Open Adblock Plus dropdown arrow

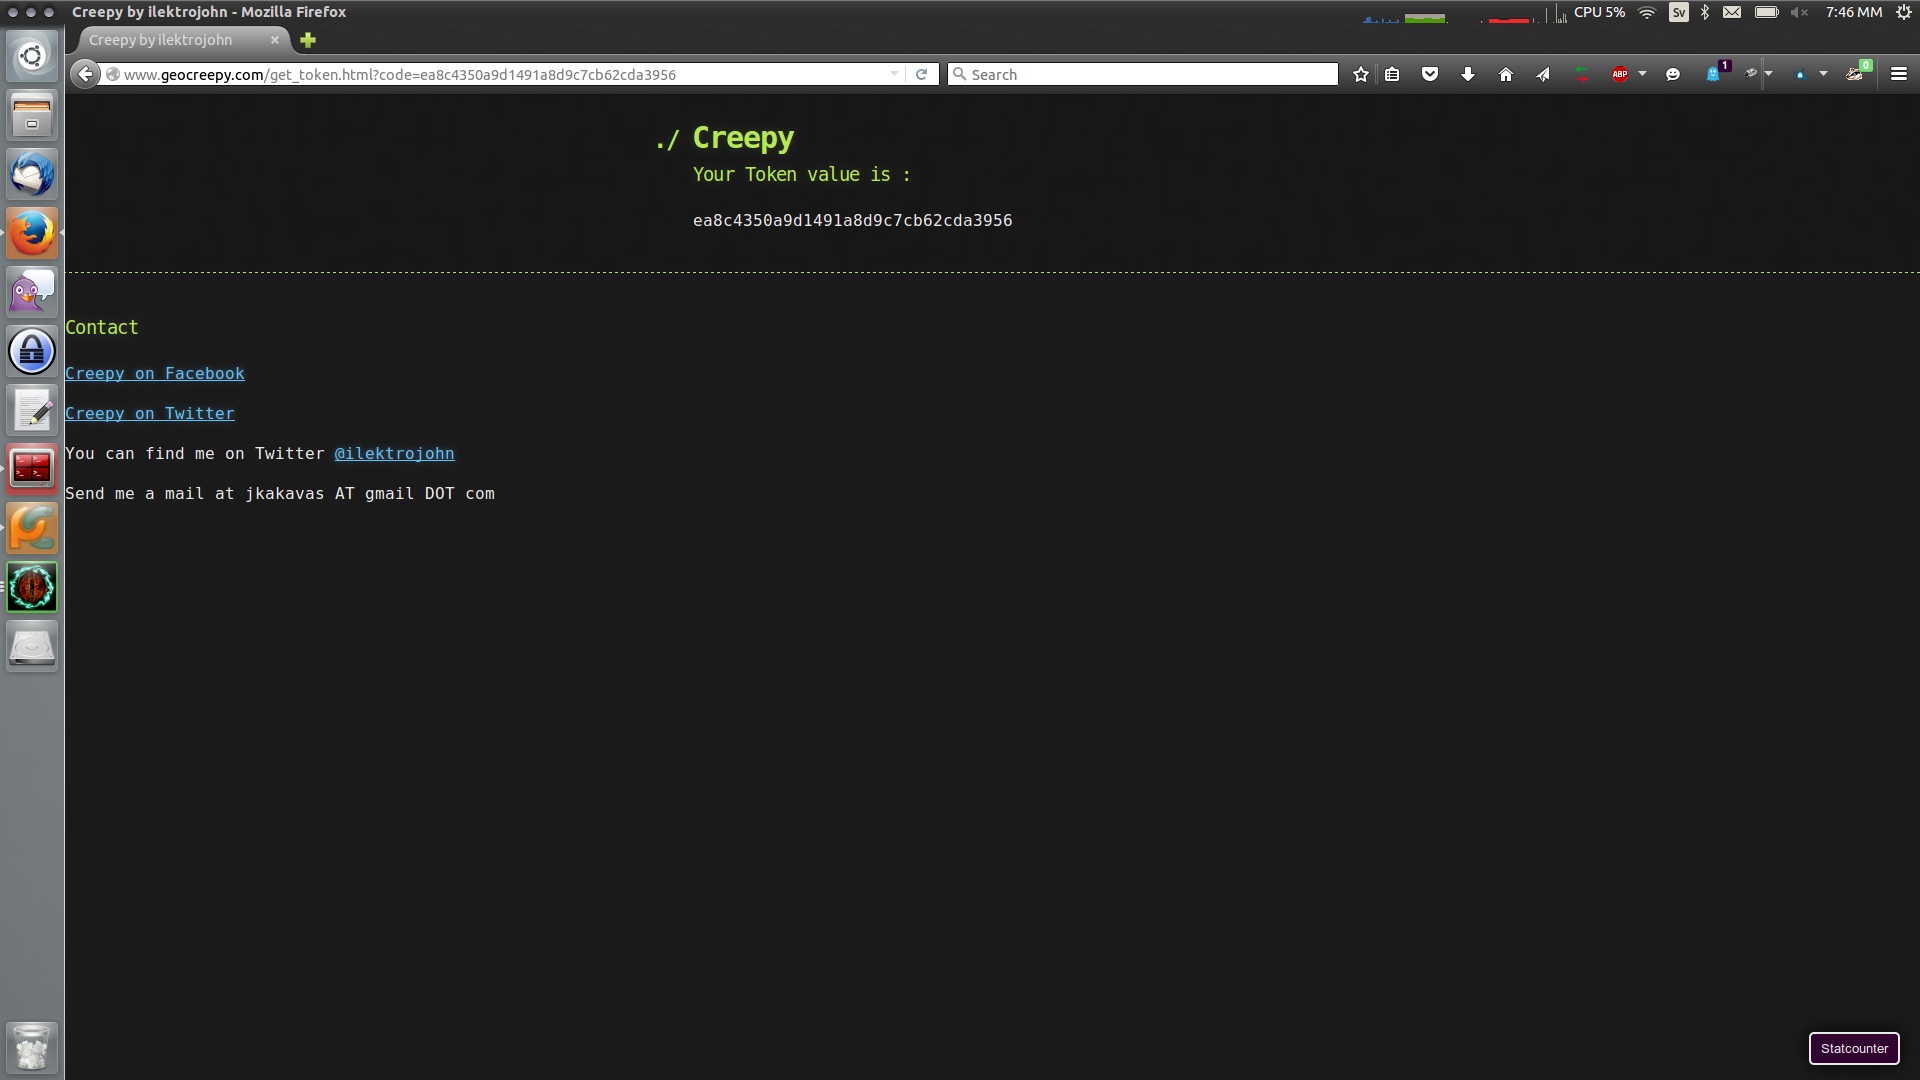[1642, 74]
